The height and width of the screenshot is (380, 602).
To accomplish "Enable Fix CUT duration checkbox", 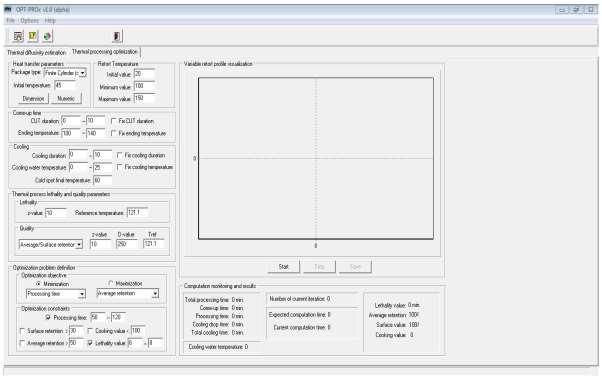I will [x=114, y=121].
